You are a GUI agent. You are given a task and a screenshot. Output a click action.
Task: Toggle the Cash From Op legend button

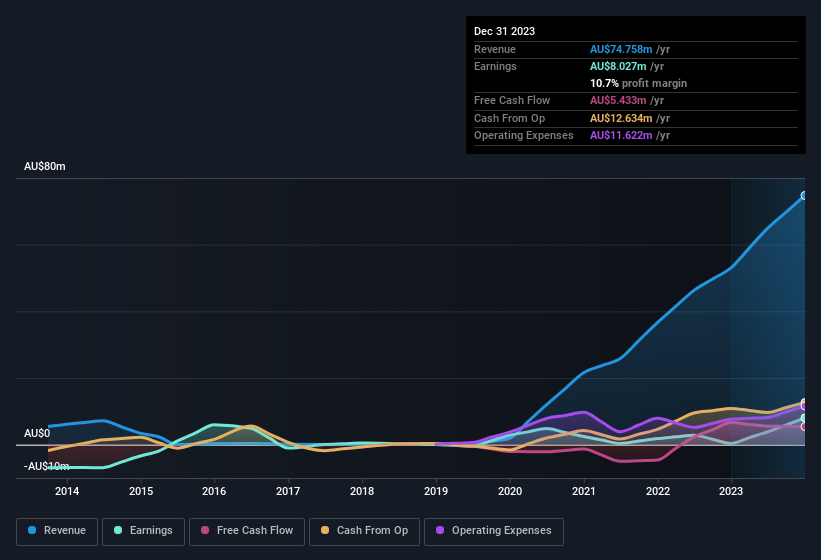click(364, 531)
